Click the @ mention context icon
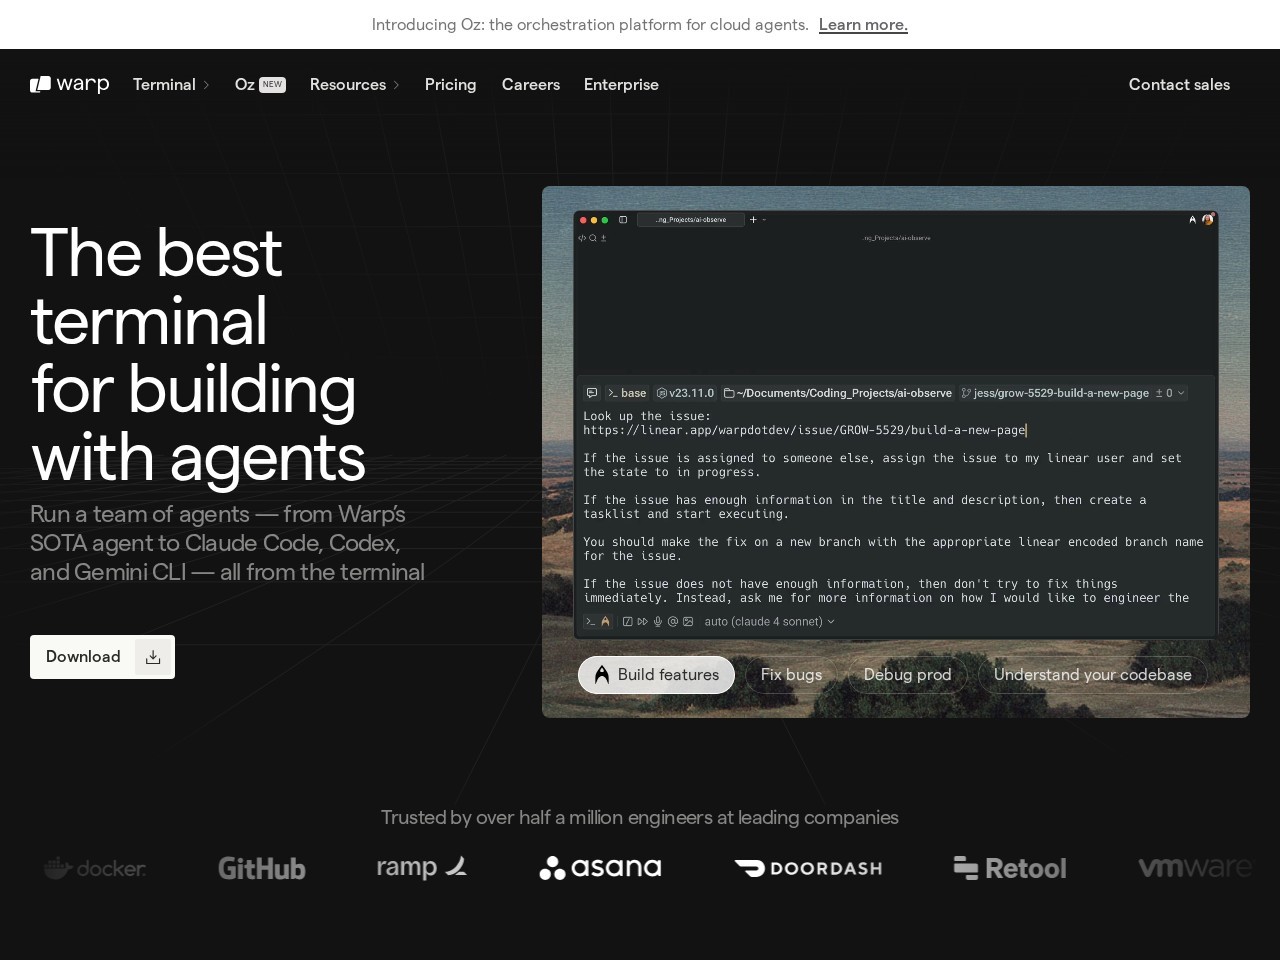This screenshot has width=1280, height=960. pyautogui.click(x=673, y=622)
